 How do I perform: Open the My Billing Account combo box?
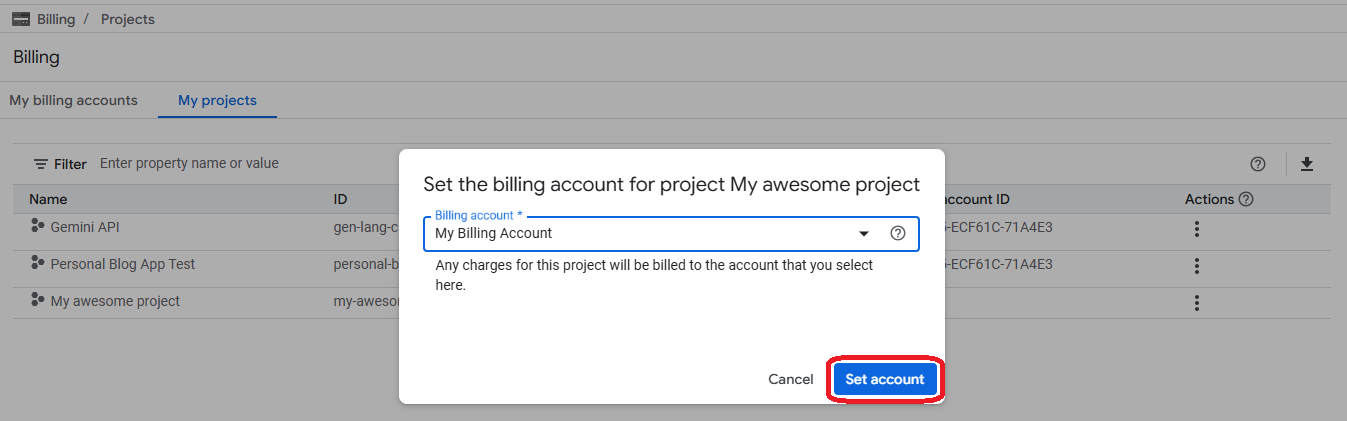pos(640,233)
